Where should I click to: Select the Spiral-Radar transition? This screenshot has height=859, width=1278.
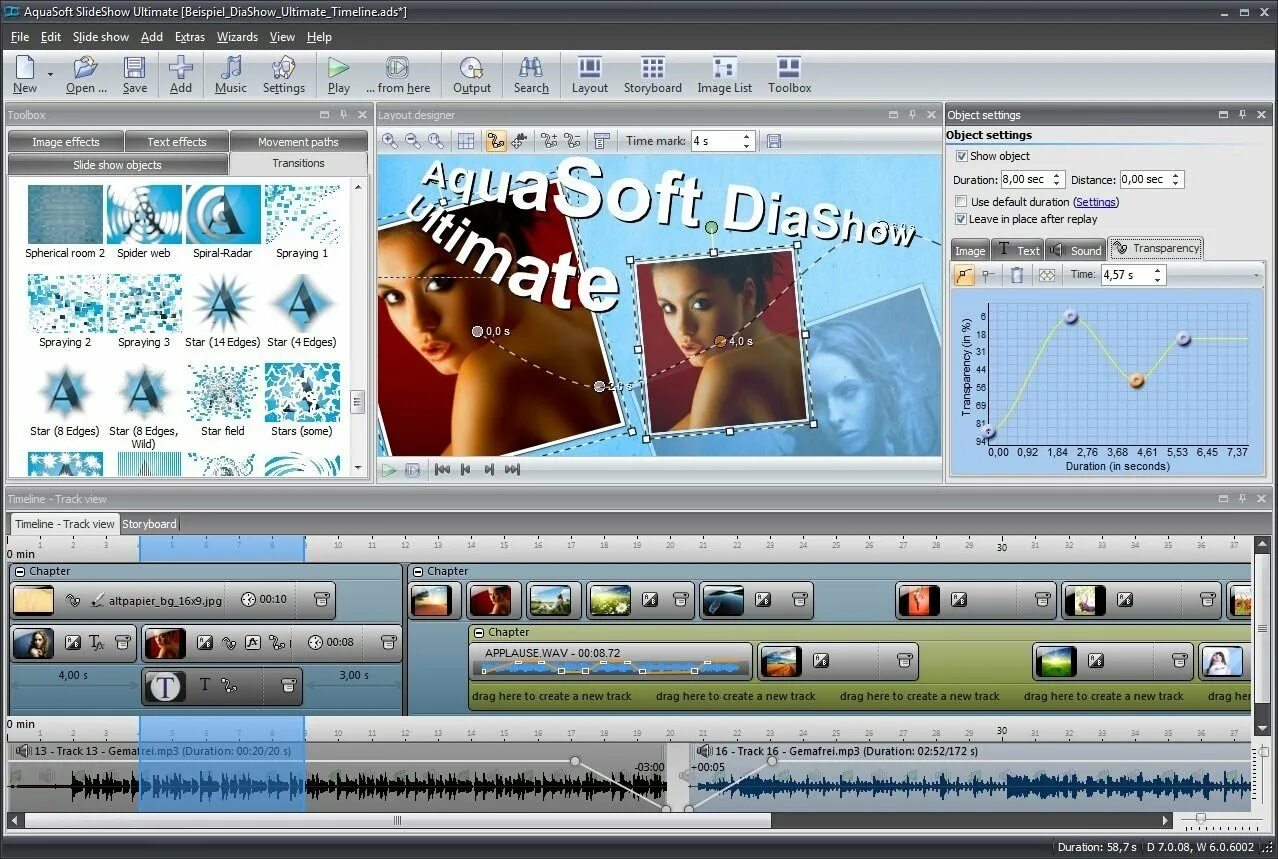tap(223, 223)
